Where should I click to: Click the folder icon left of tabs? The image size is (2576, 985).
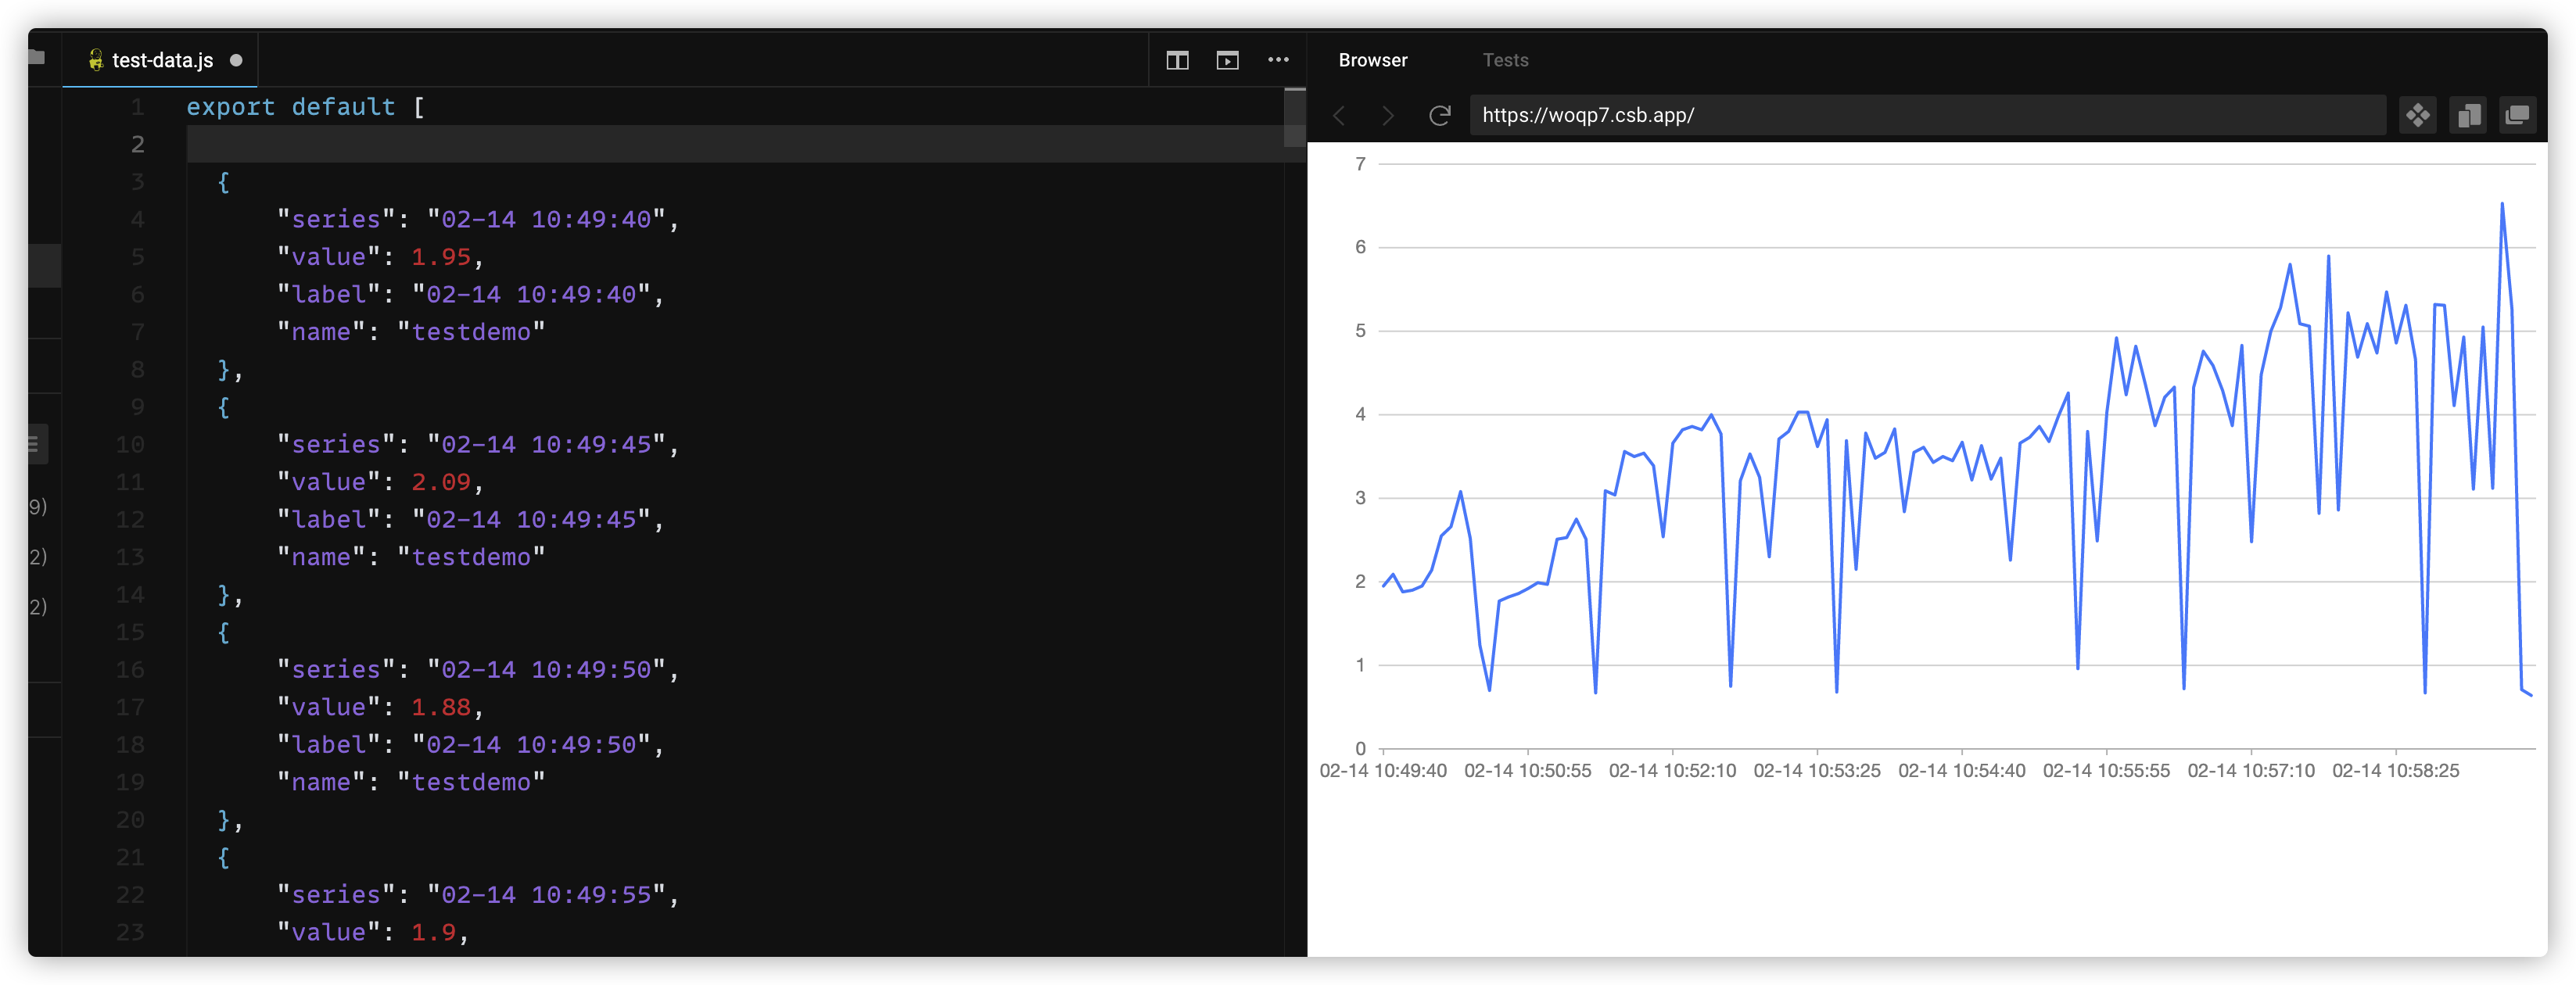point(37,57)
